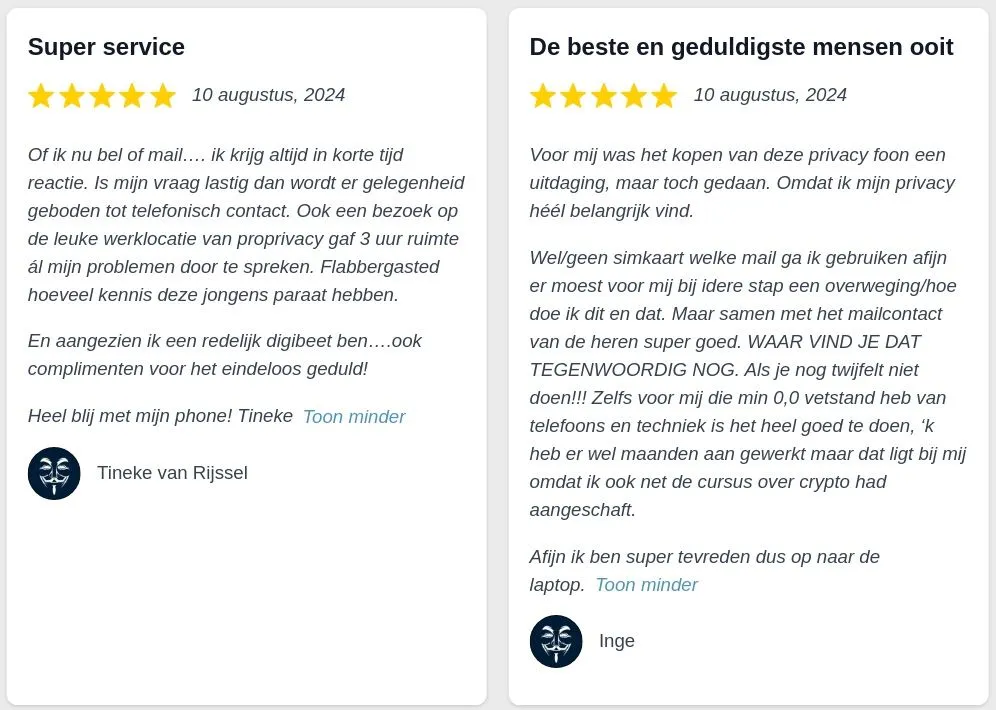Click fourth star of Inge's review rating
This screenshot has width=996, height=710.
coord(634,96)
